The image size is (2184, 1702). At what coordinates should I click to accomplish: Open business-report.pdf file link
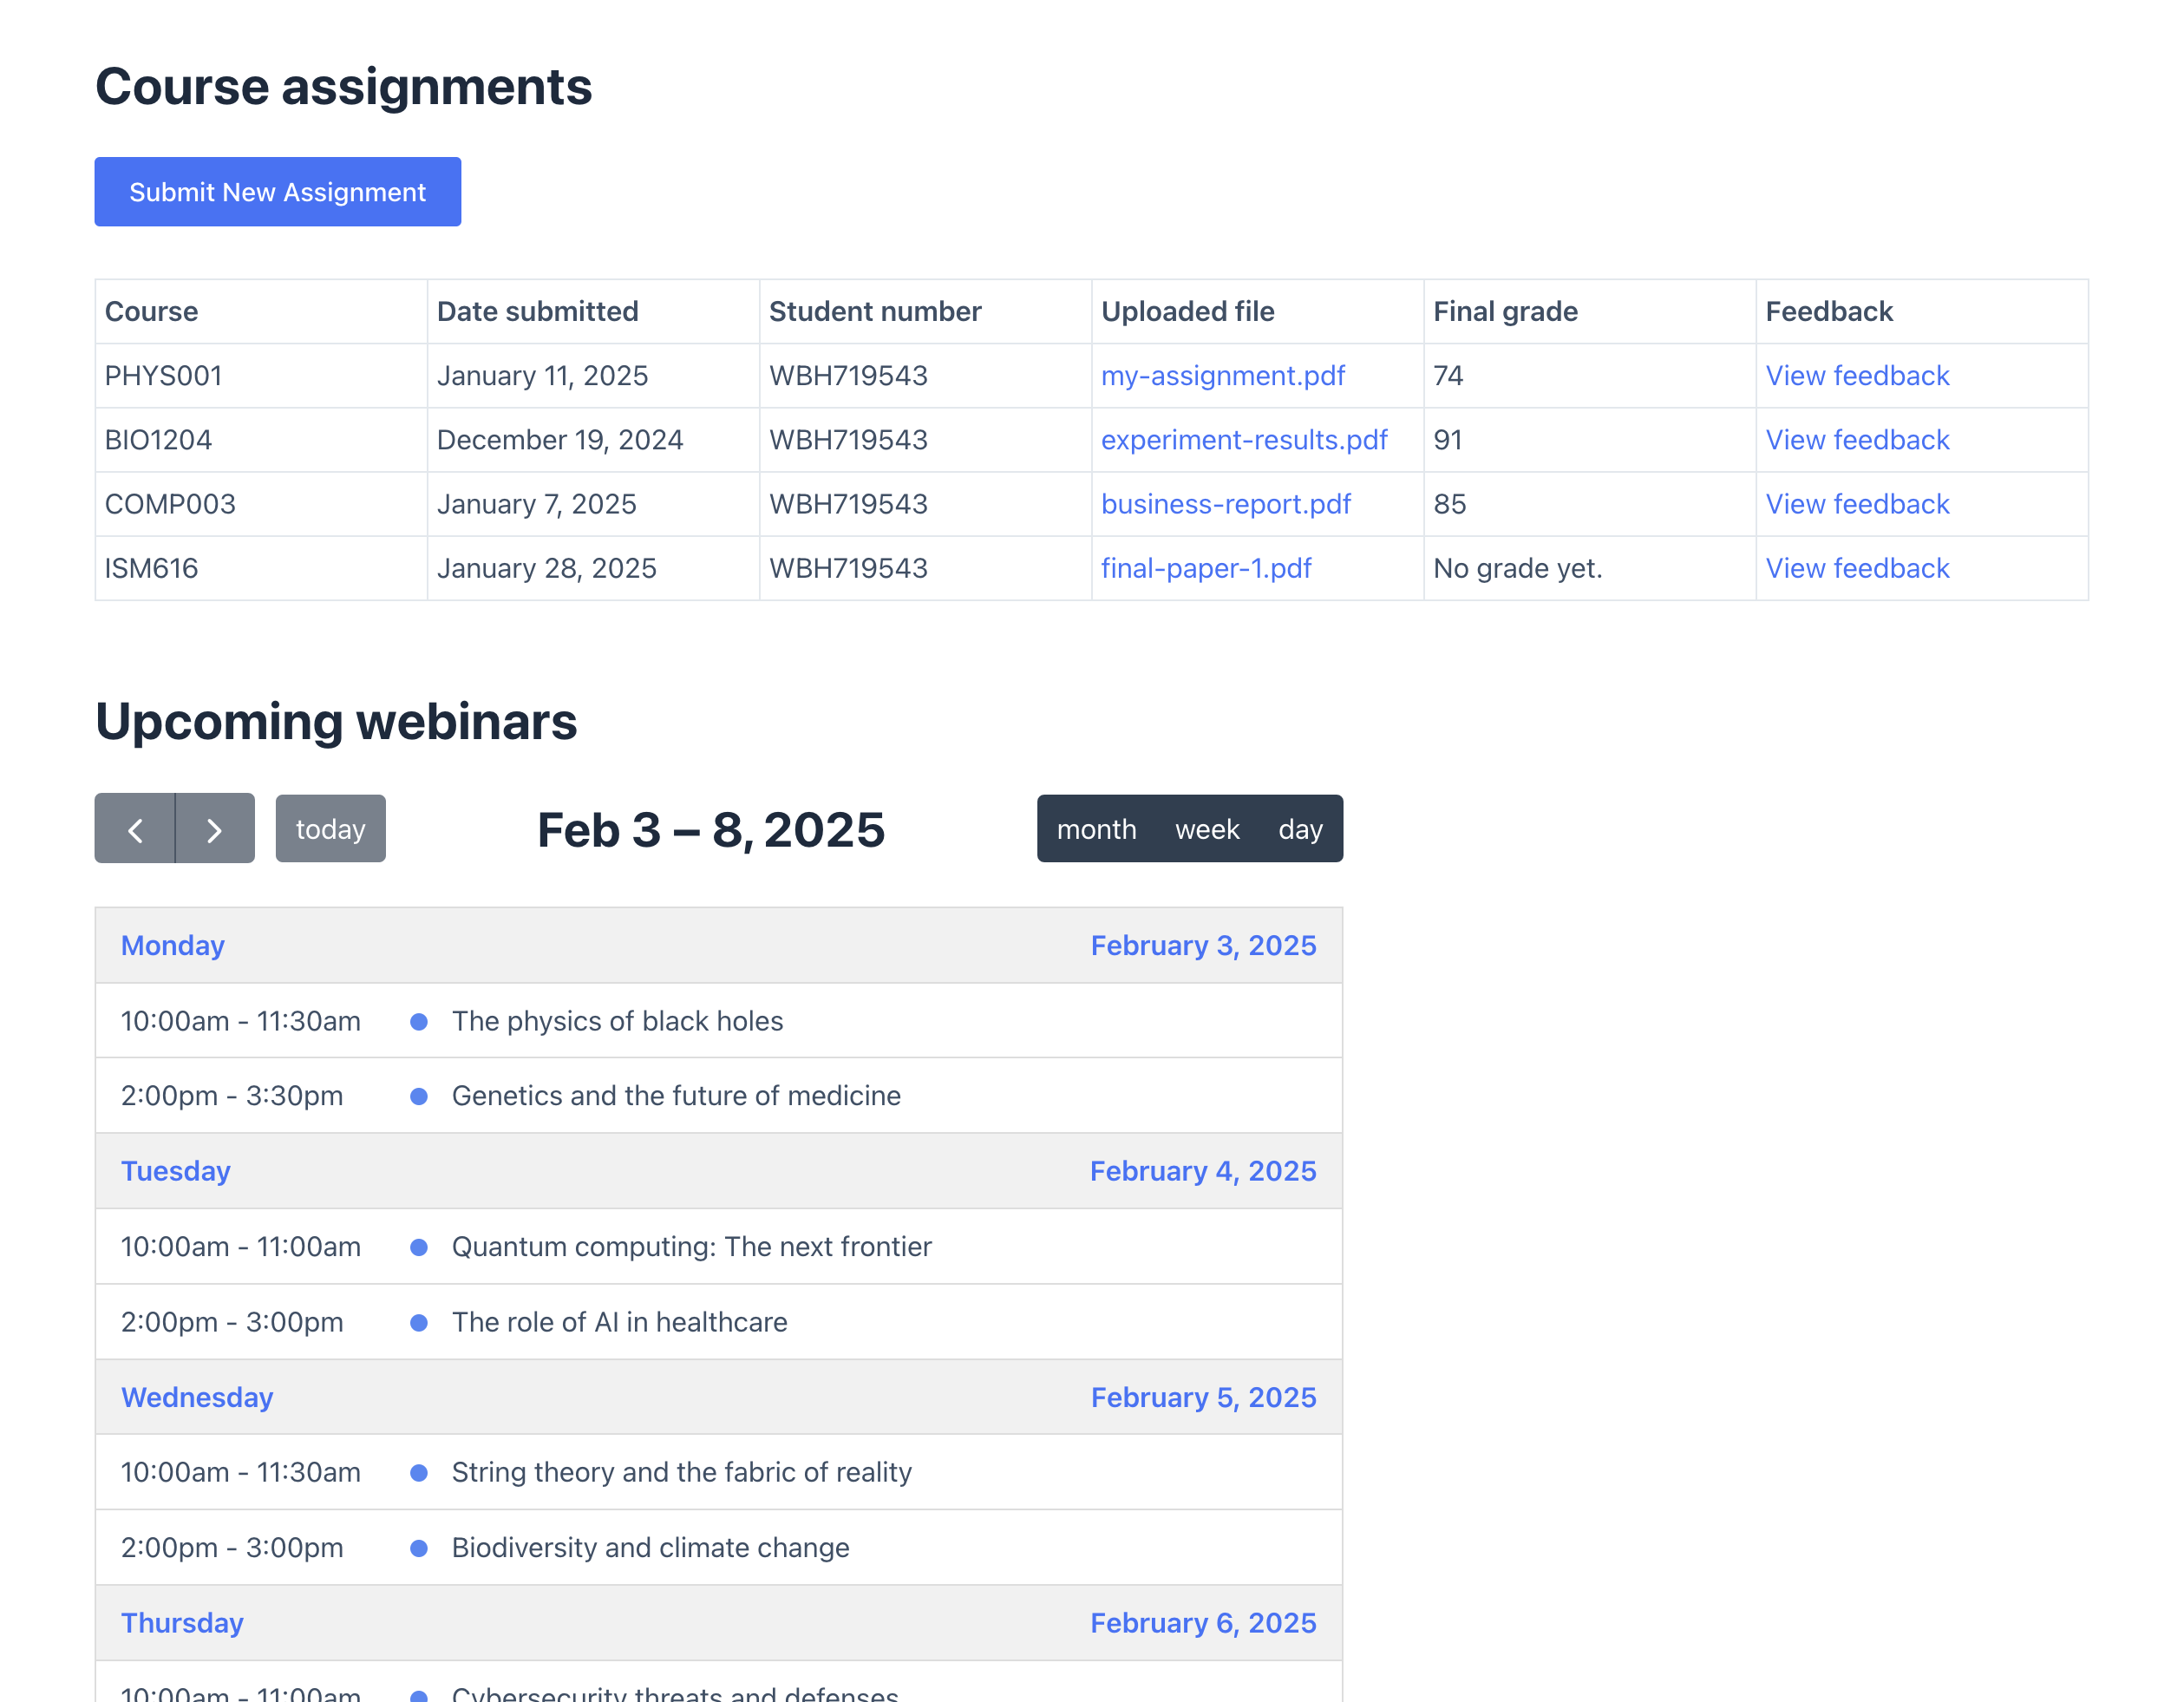click(1226, 504)
